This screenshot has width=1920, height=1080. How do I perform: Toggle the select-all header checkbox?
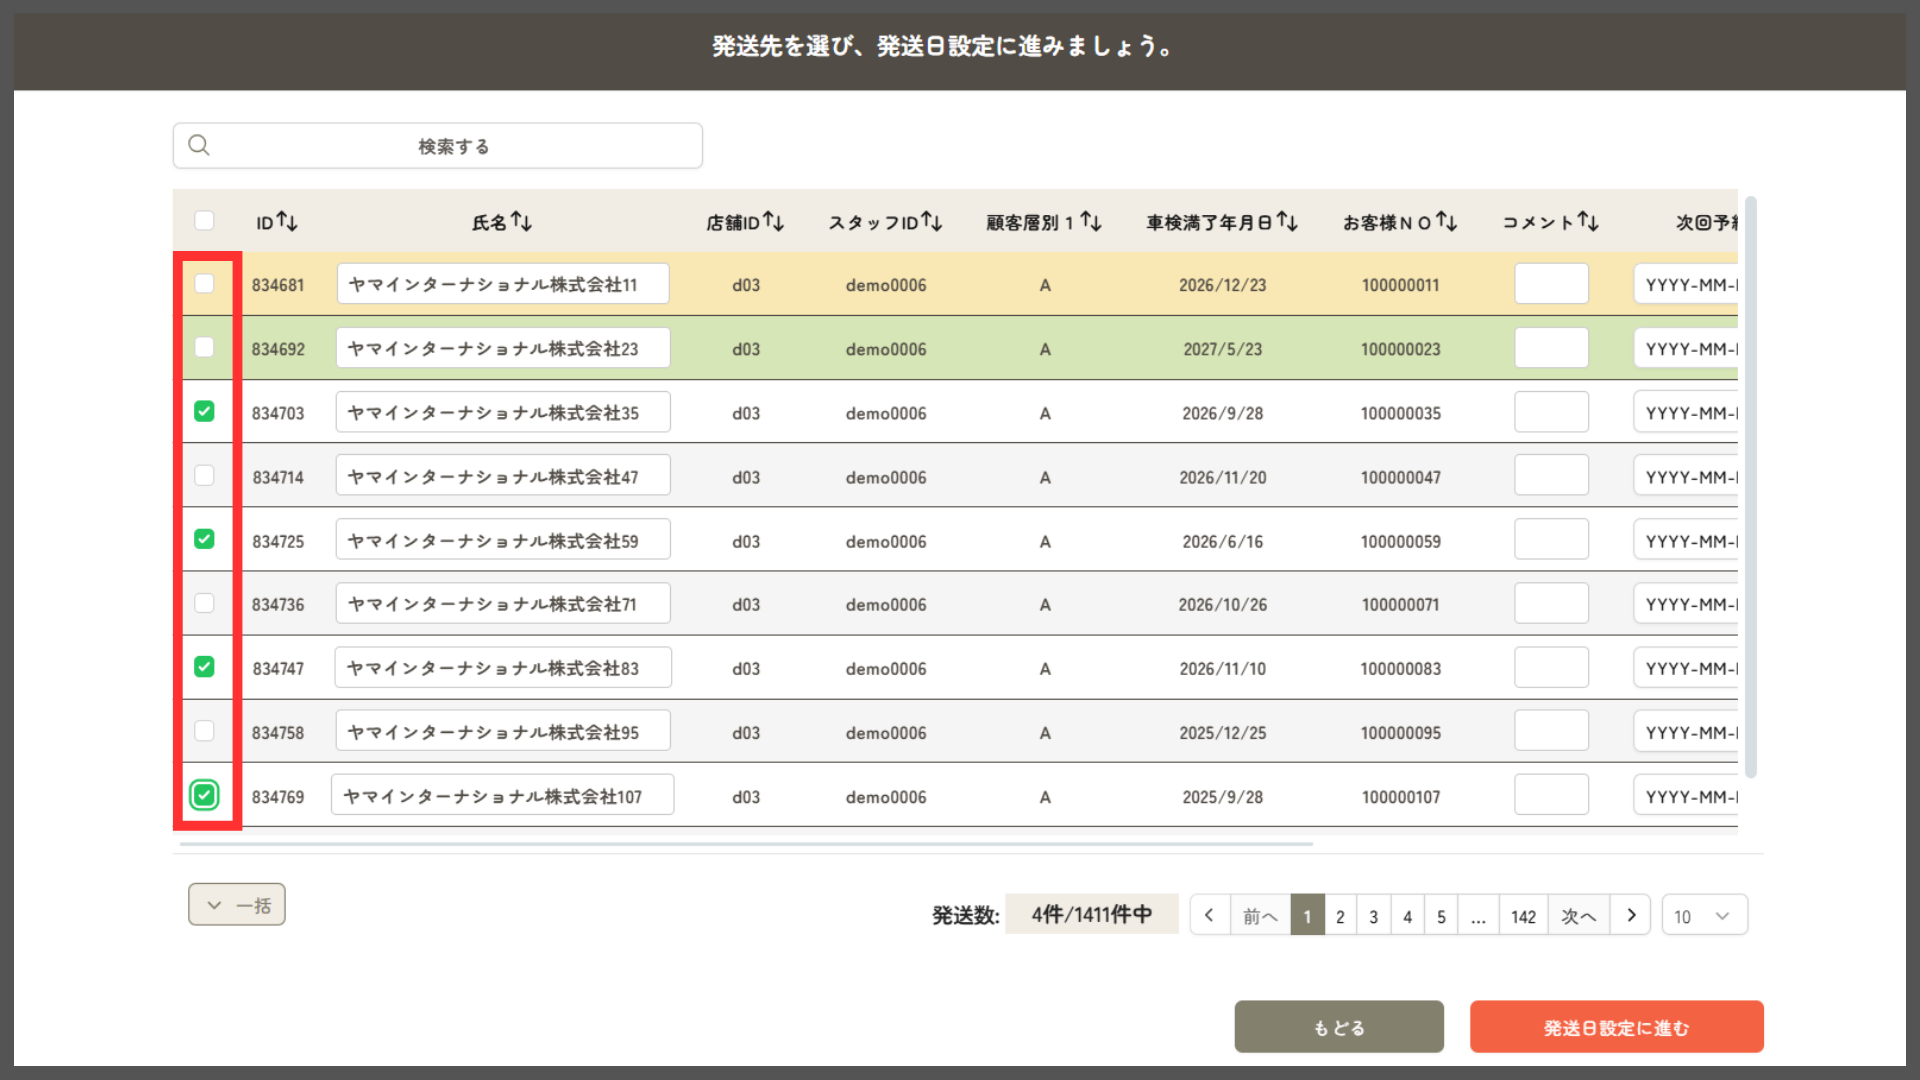(204, 221)
